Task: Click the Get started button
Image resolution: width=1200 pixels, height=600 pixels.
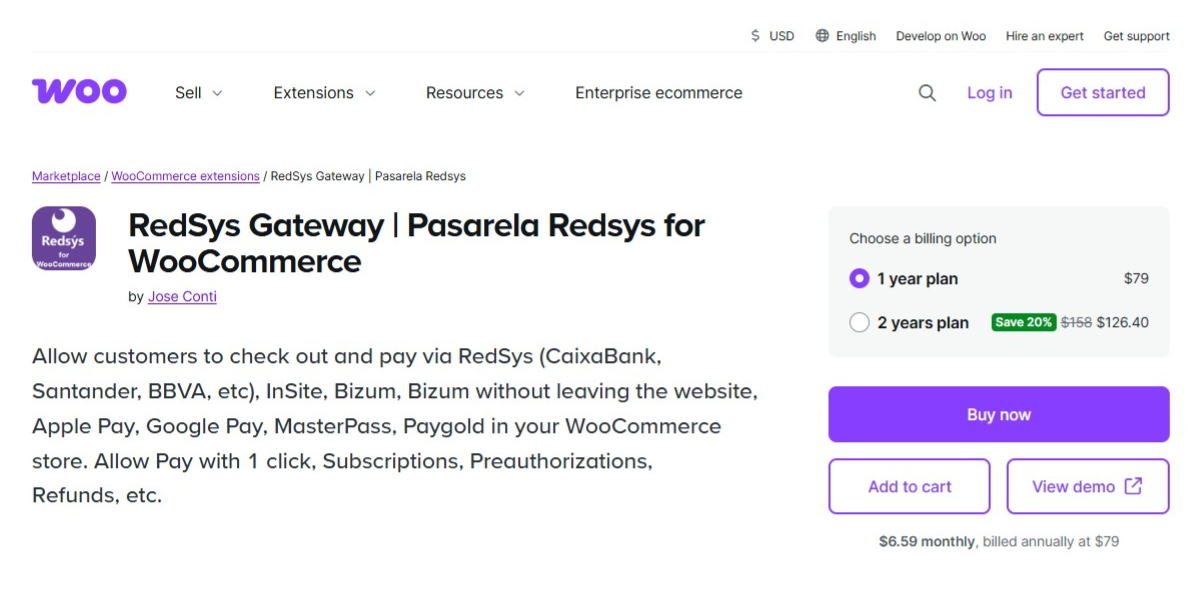Action: click(x=1102, y=93)
